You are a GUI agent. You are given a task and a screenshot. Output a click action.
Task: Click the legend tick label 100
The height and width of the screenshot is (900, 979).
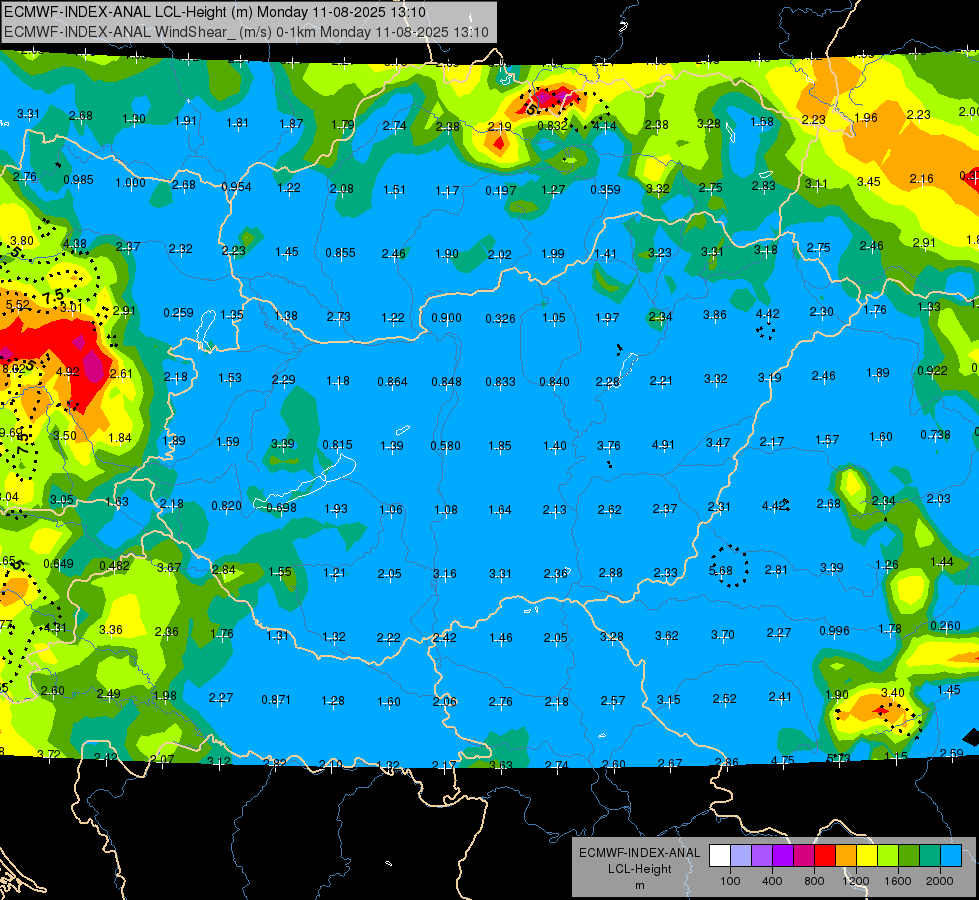click(730, 881)
